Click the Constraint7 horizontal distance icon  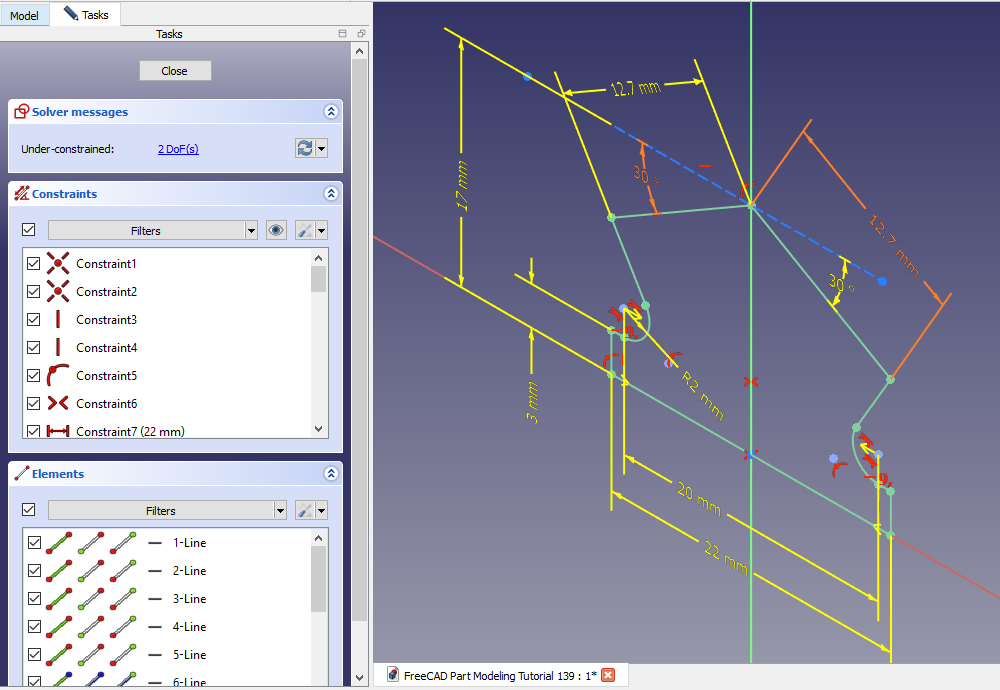pyautogui.click(x=58, y=431)
